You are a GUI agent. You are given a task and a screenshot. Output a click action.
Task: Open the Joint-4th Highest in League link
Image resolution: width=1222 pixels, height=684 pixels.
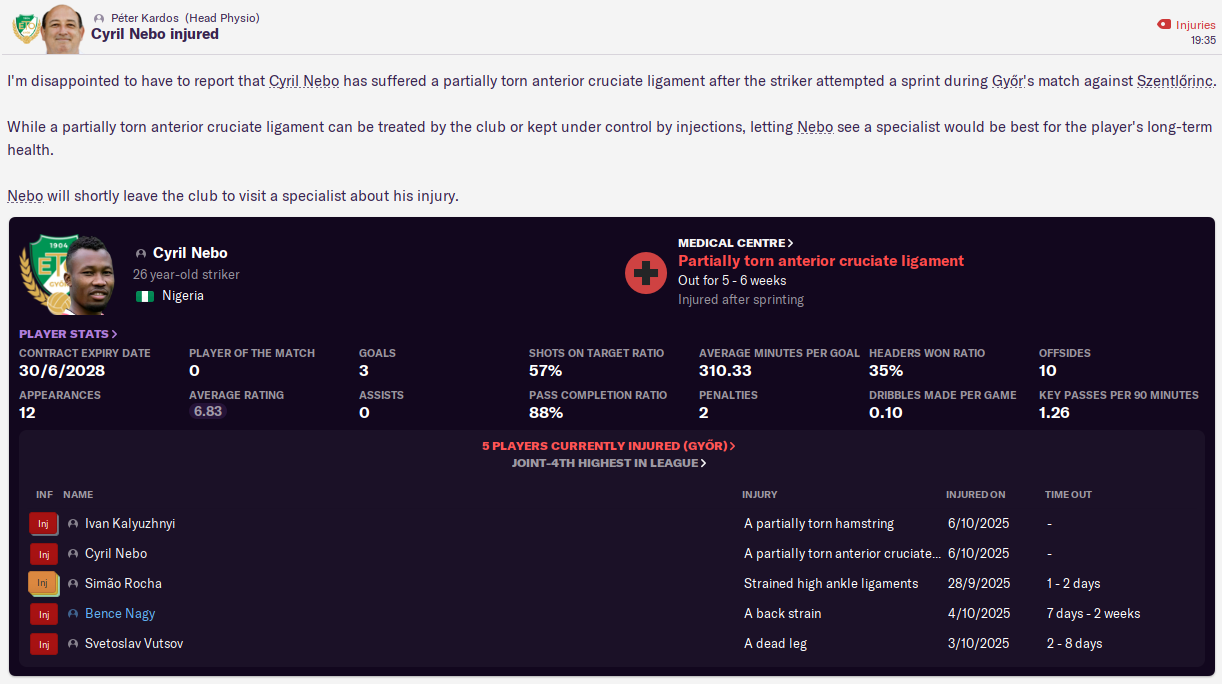tap(608, 463)
